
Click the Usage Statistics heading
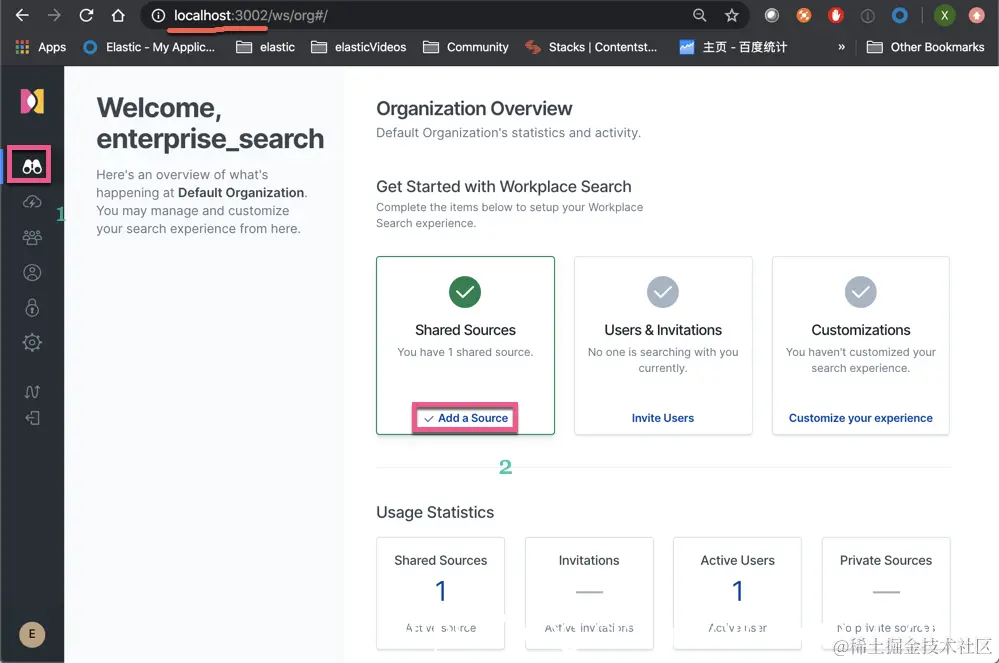(435, 513)
